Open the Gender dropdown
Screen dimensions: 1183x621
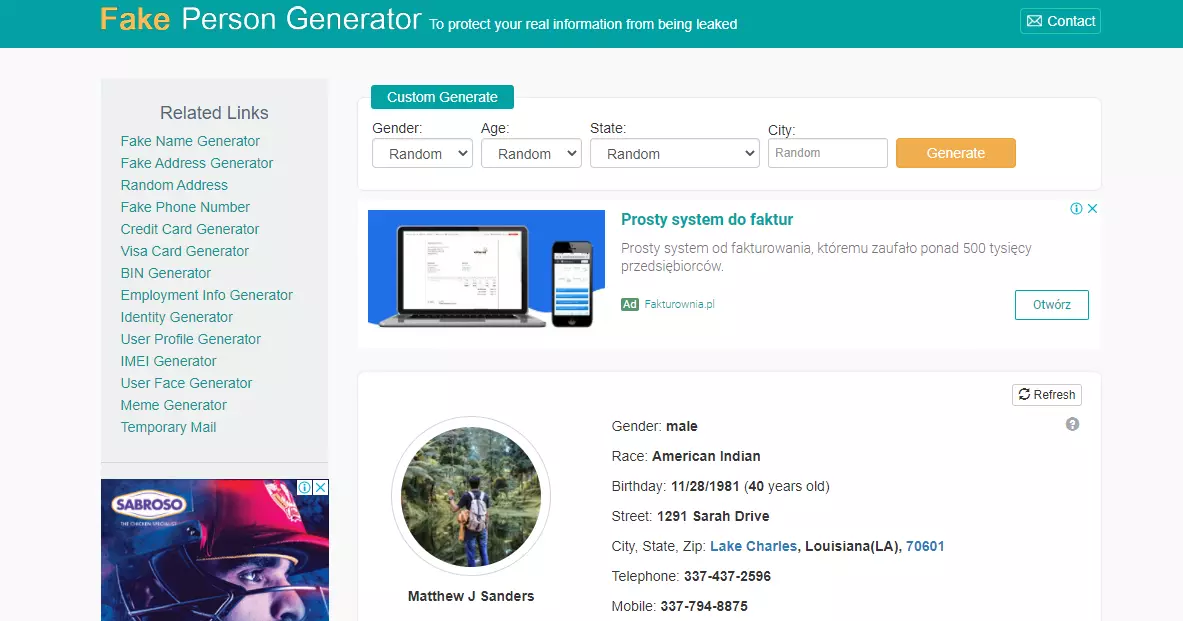tap(422, 154)
